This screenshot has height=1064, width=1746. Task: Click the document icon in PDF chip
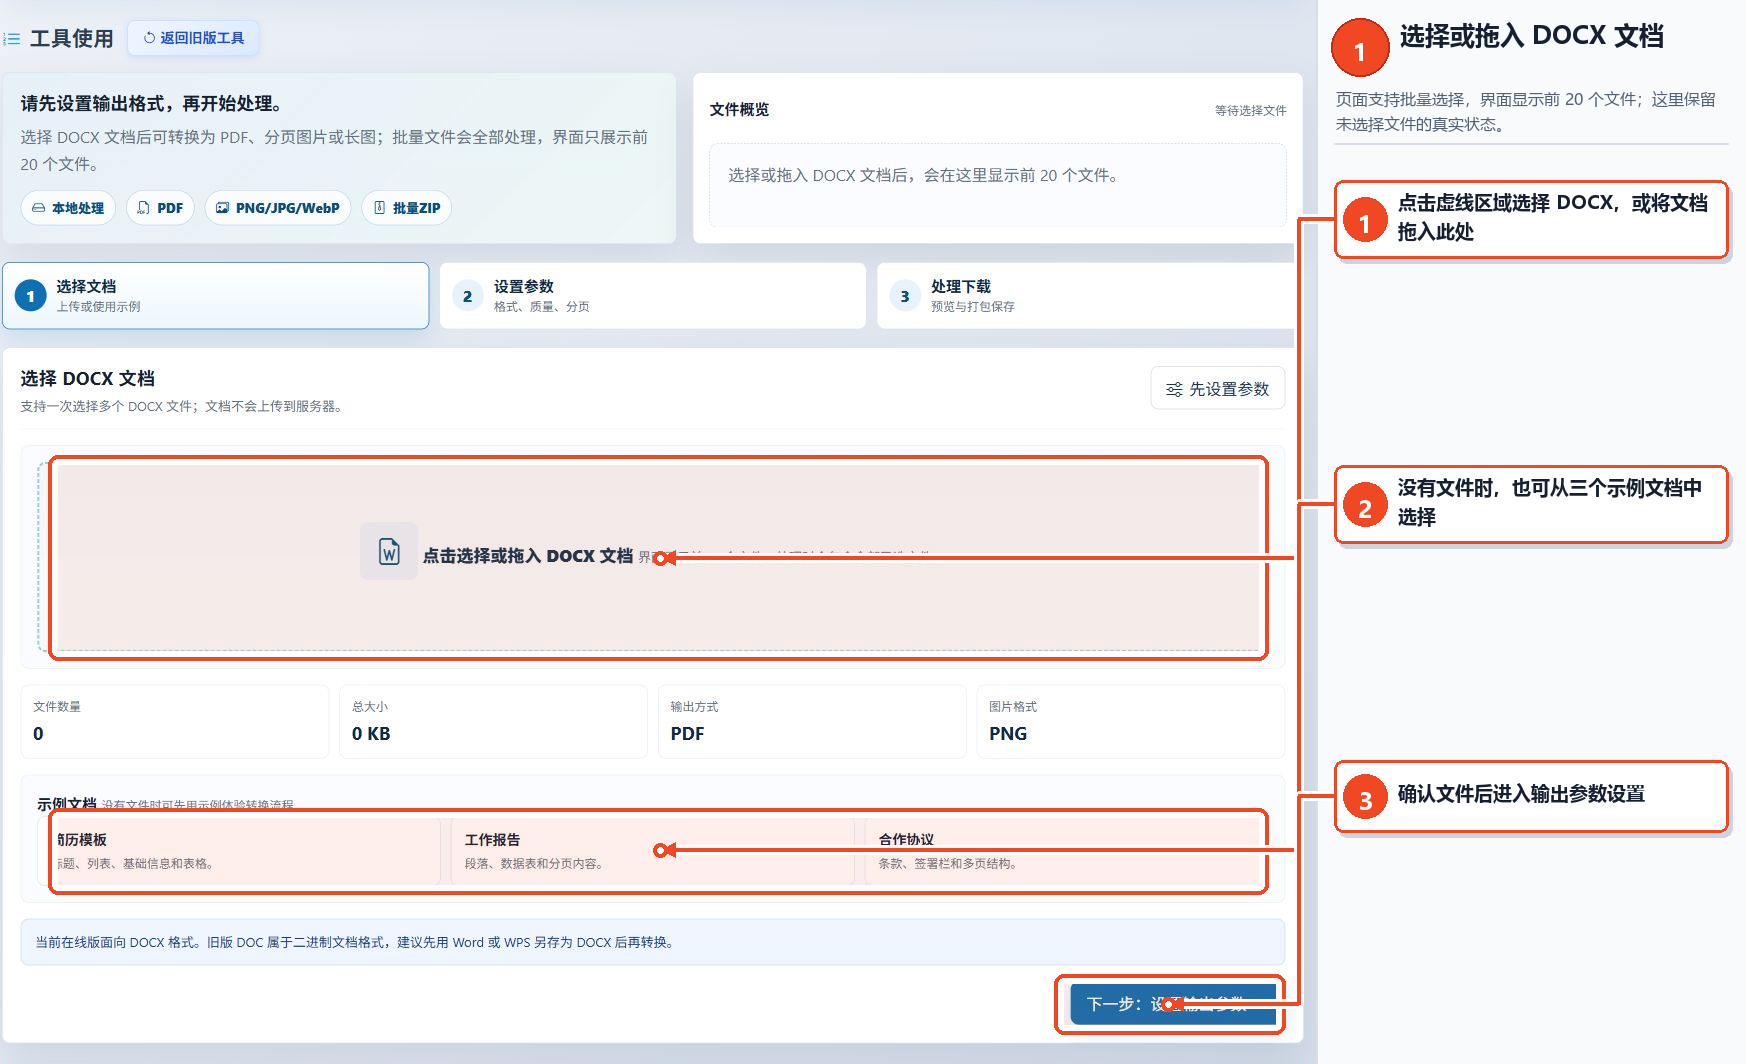tap(143, 208)
